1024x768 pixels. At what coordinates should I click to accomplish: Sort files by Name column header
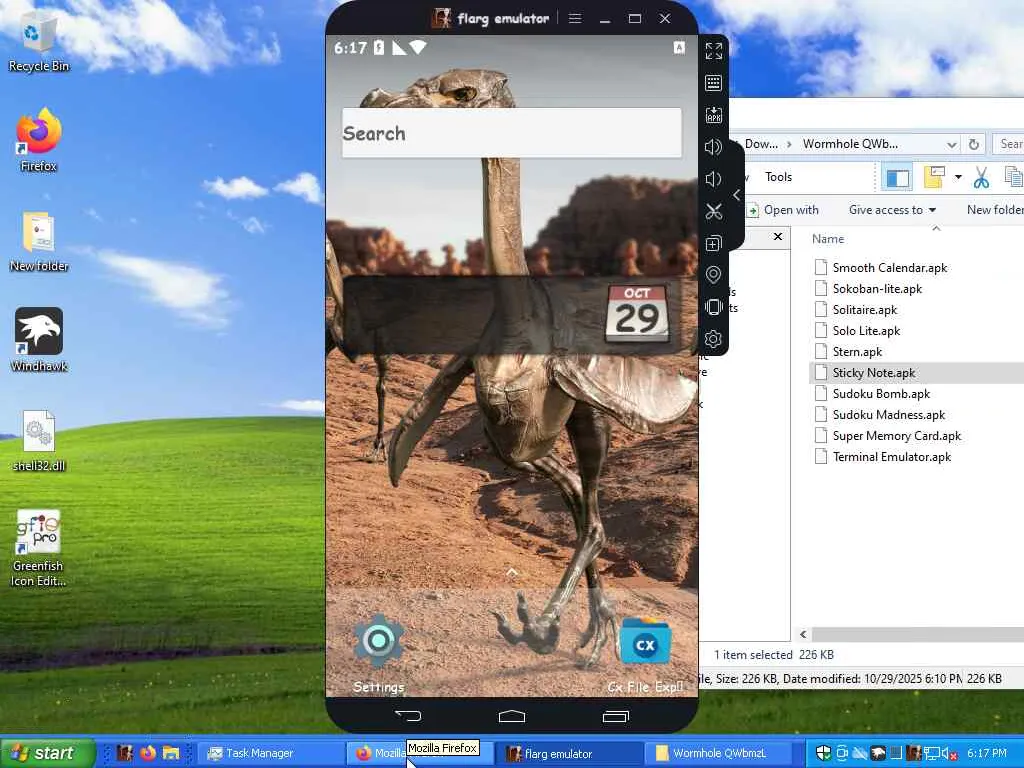[x=828, y=239]
